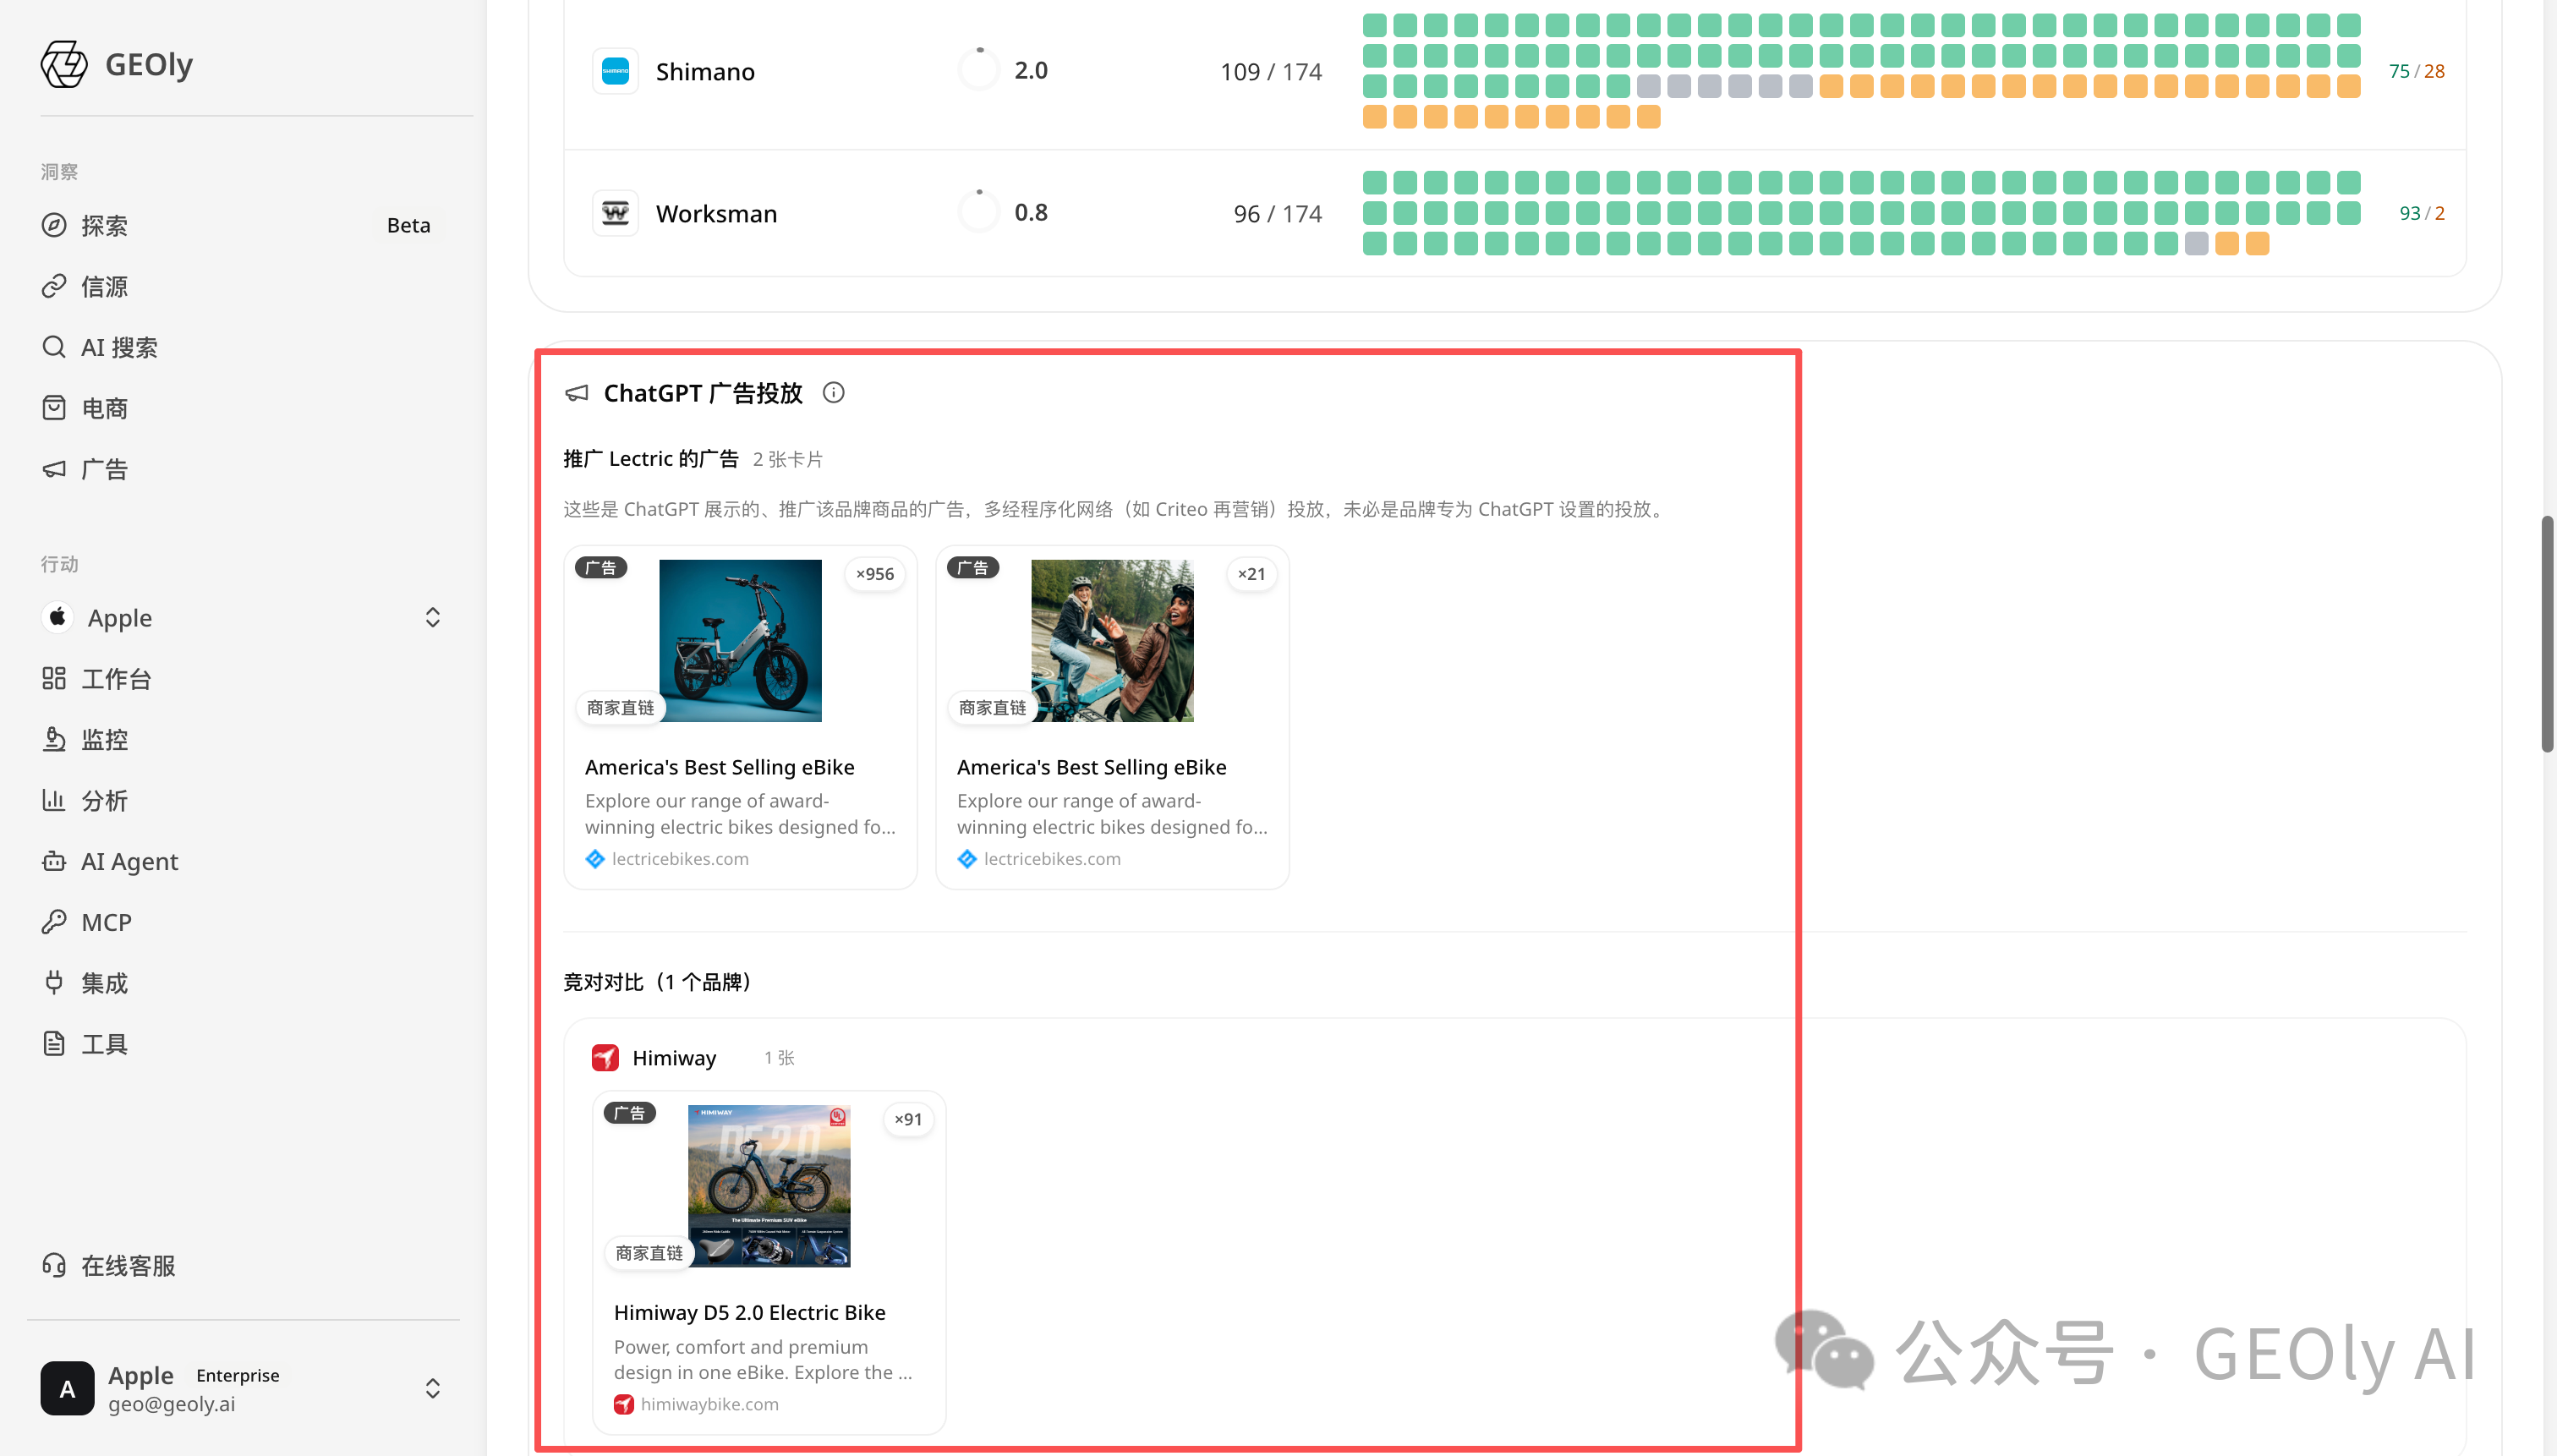
Task: Click the Himiway D5 2.0 Electric Bike title
Action: tap(749, 1312)
